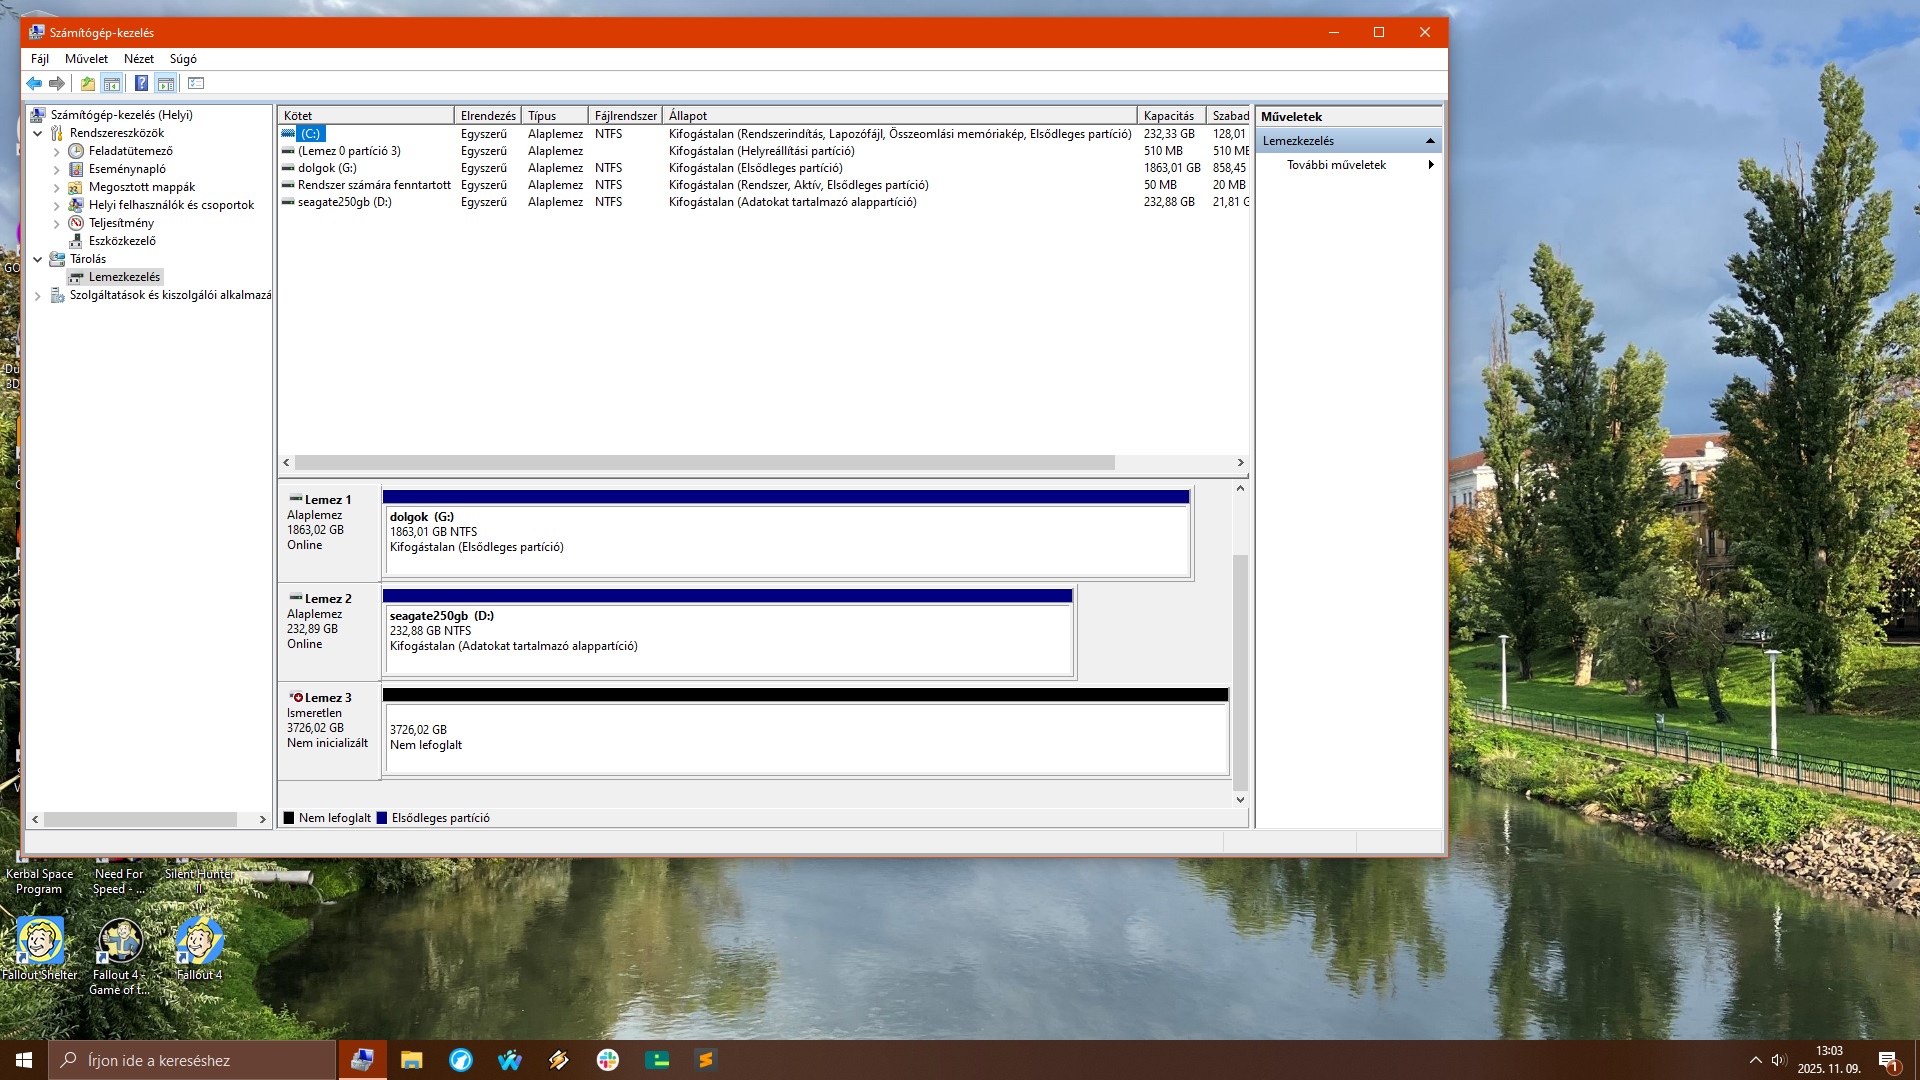1920x1080 pixels.
Task: Collapse the Lemezkezelés actions section header
Action: [1429, 141]
